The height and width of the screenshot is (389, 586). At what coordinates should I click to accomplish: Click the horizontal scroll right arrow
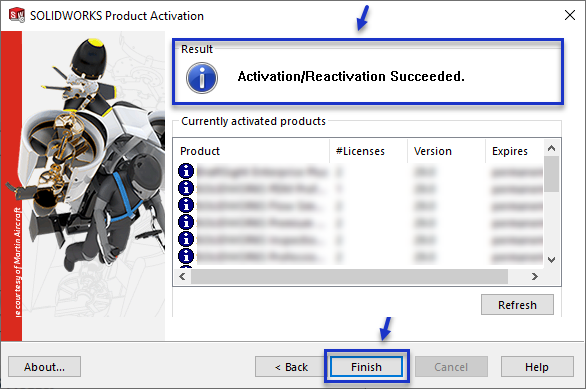[x=534, y=277]
